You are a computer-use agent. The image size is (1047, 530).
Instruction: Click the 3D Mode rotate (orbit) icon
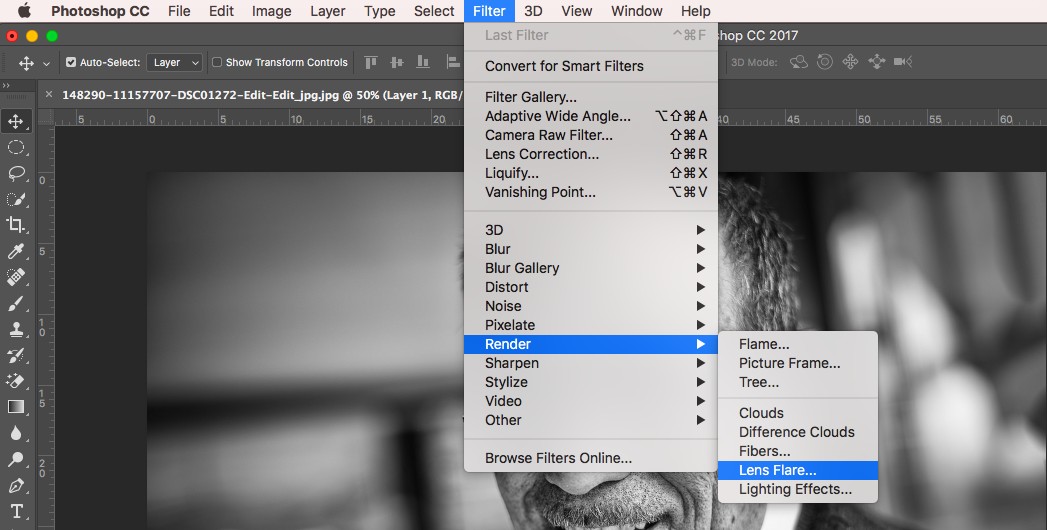pos(799,62)
